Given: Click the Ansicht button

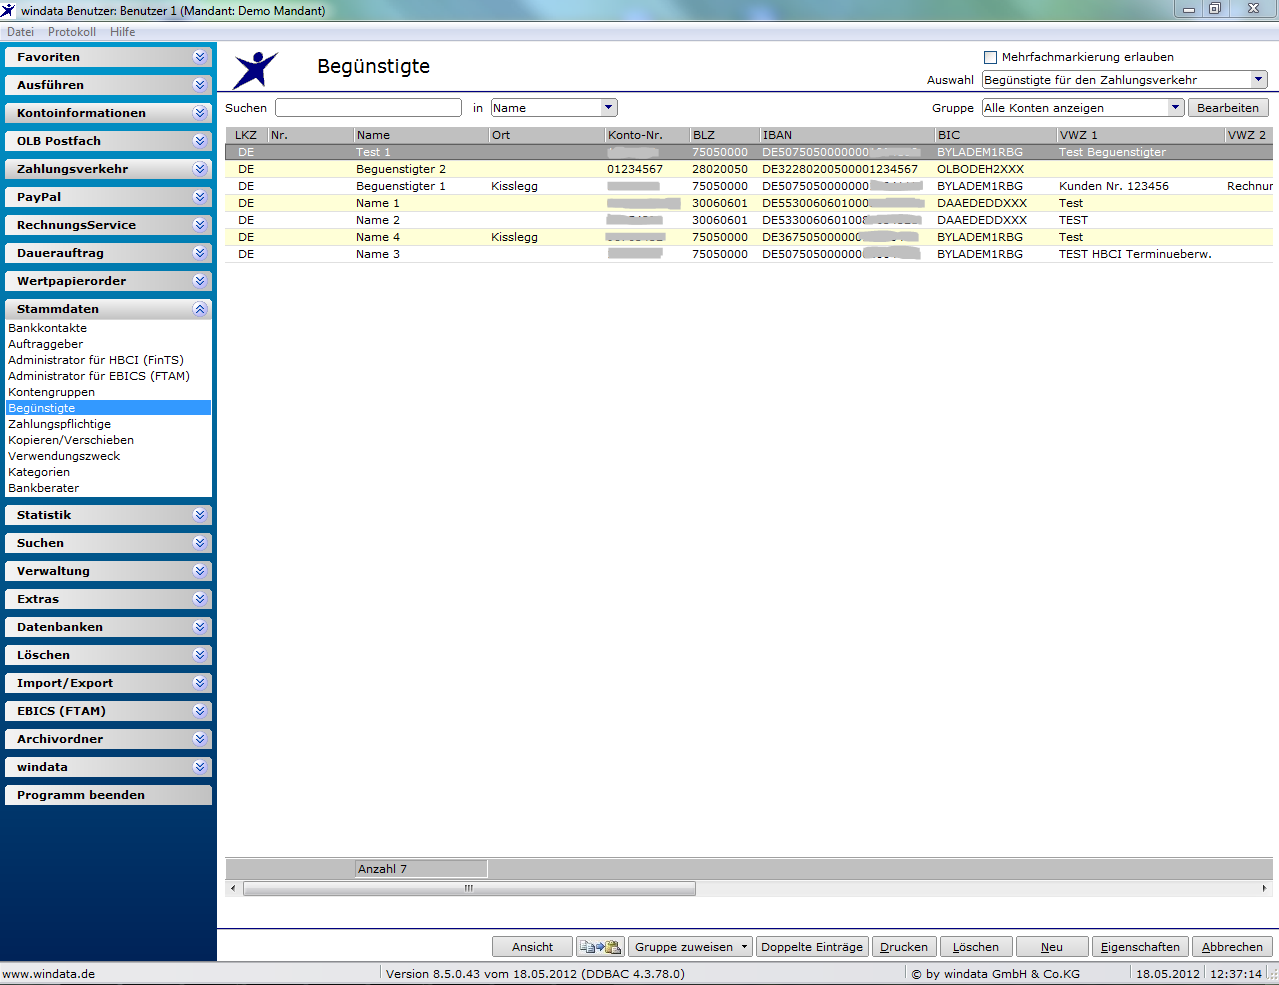Looking at the screenshot, I should click(532, 947).
